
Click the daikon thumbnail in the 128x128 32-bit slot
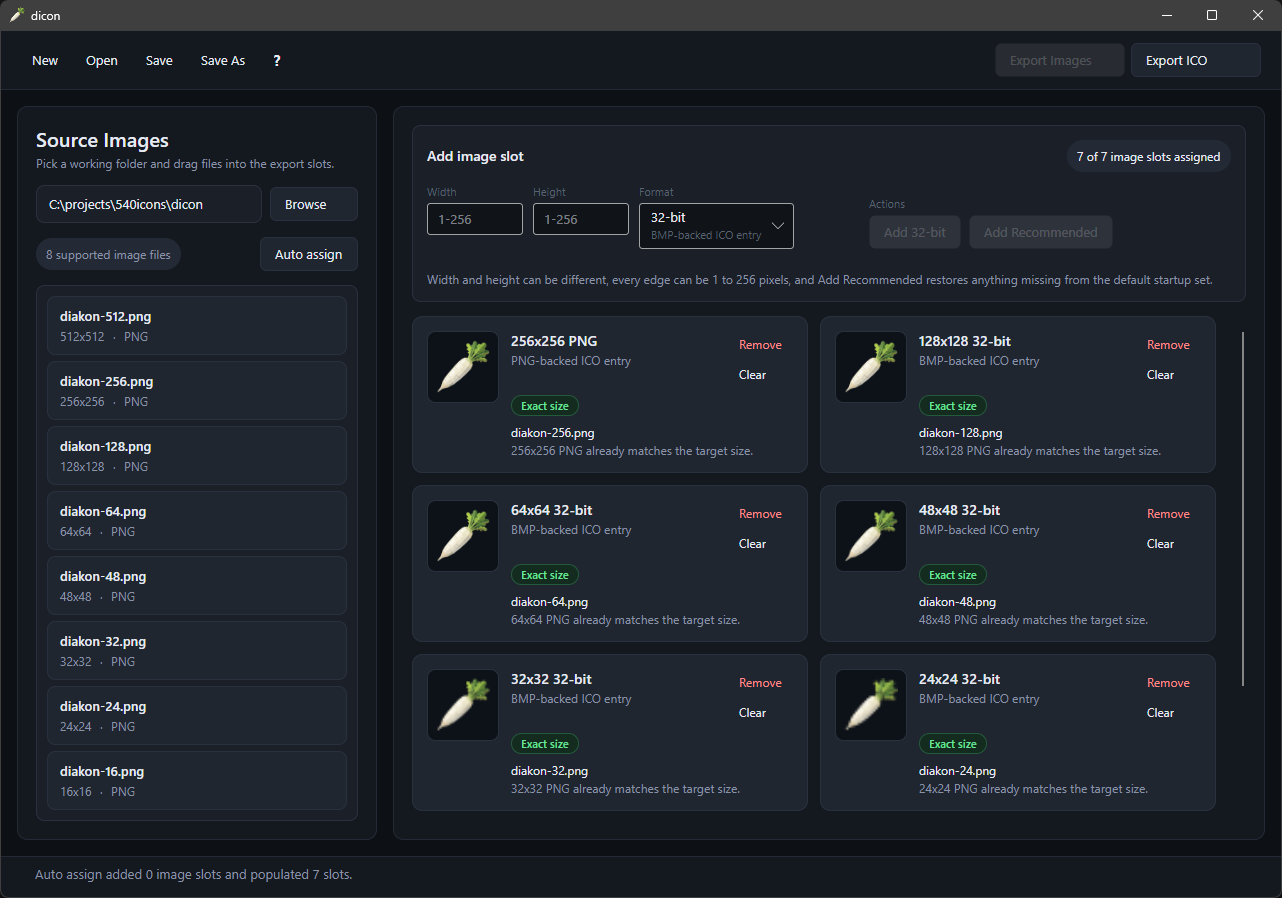click(870, 367)
